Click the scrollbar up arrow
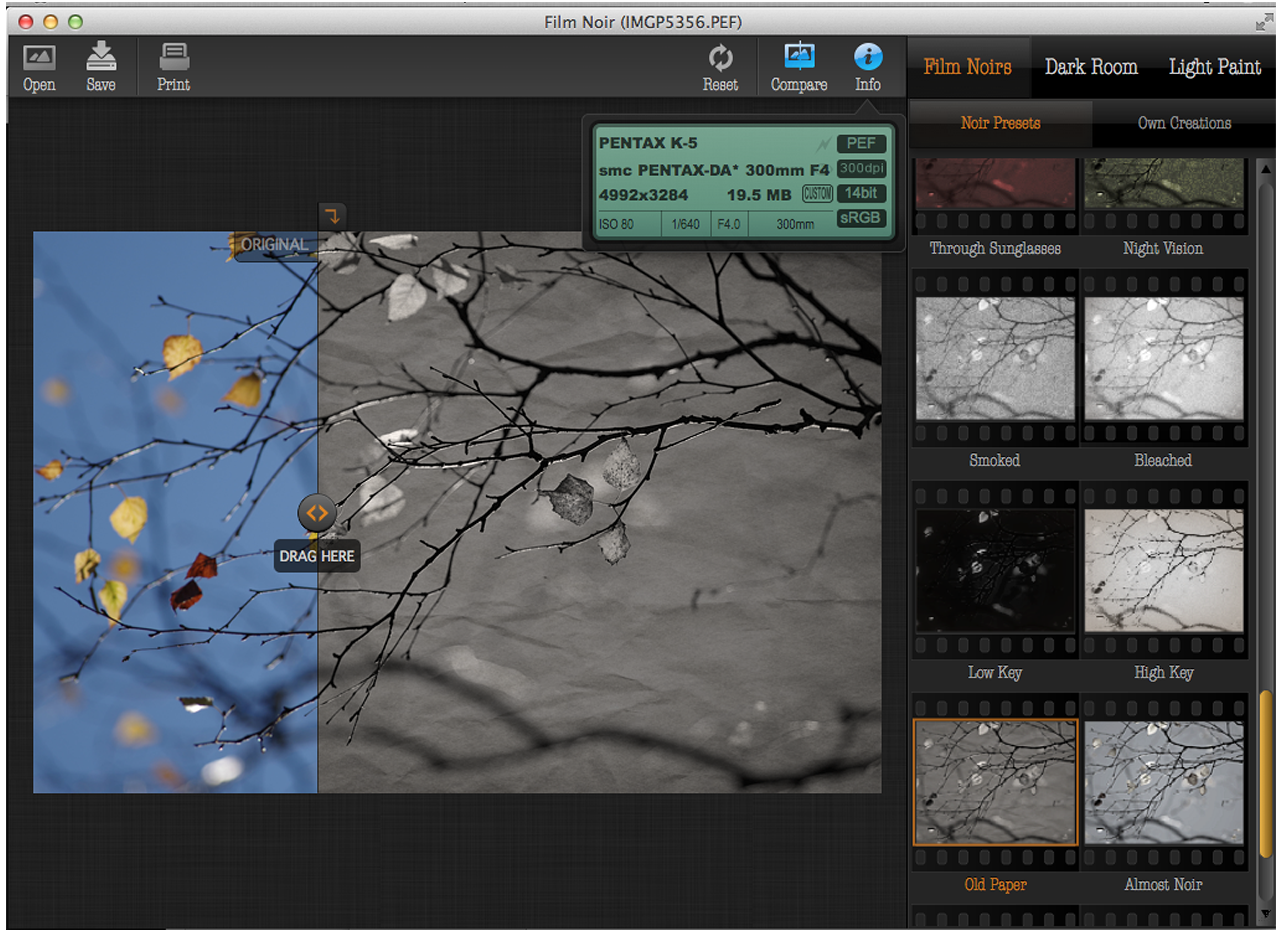1280x930 pixels. click(1266, 168)
